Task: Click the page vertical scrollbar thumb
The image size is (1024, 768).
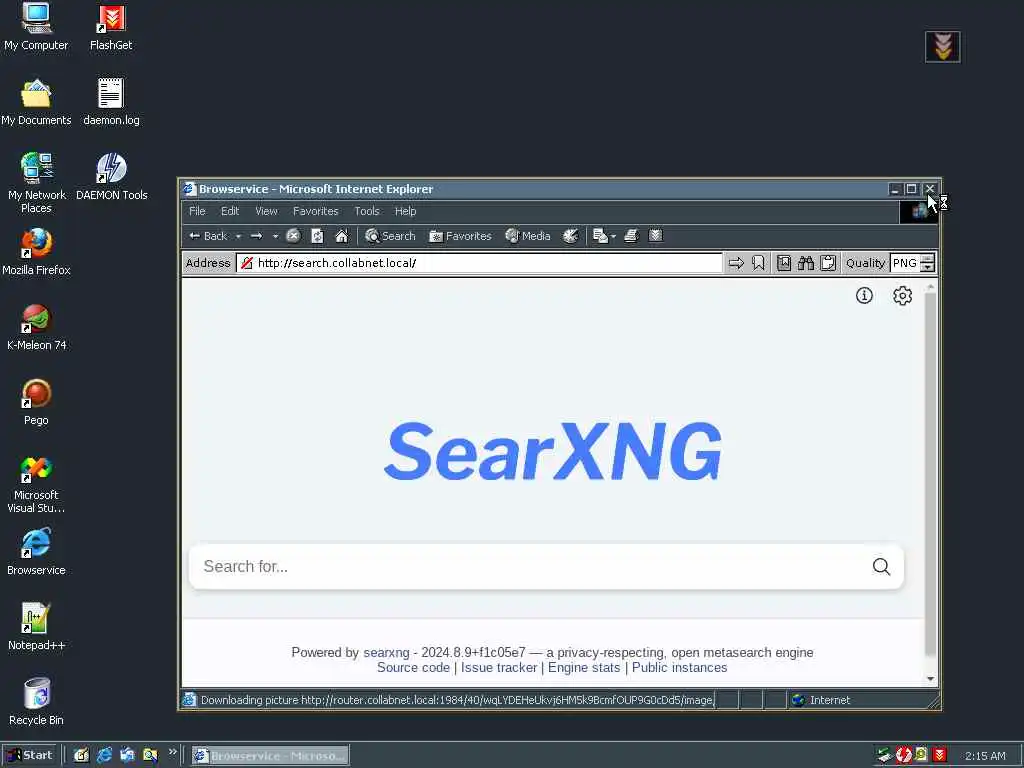Action: [x=931, y=475]
